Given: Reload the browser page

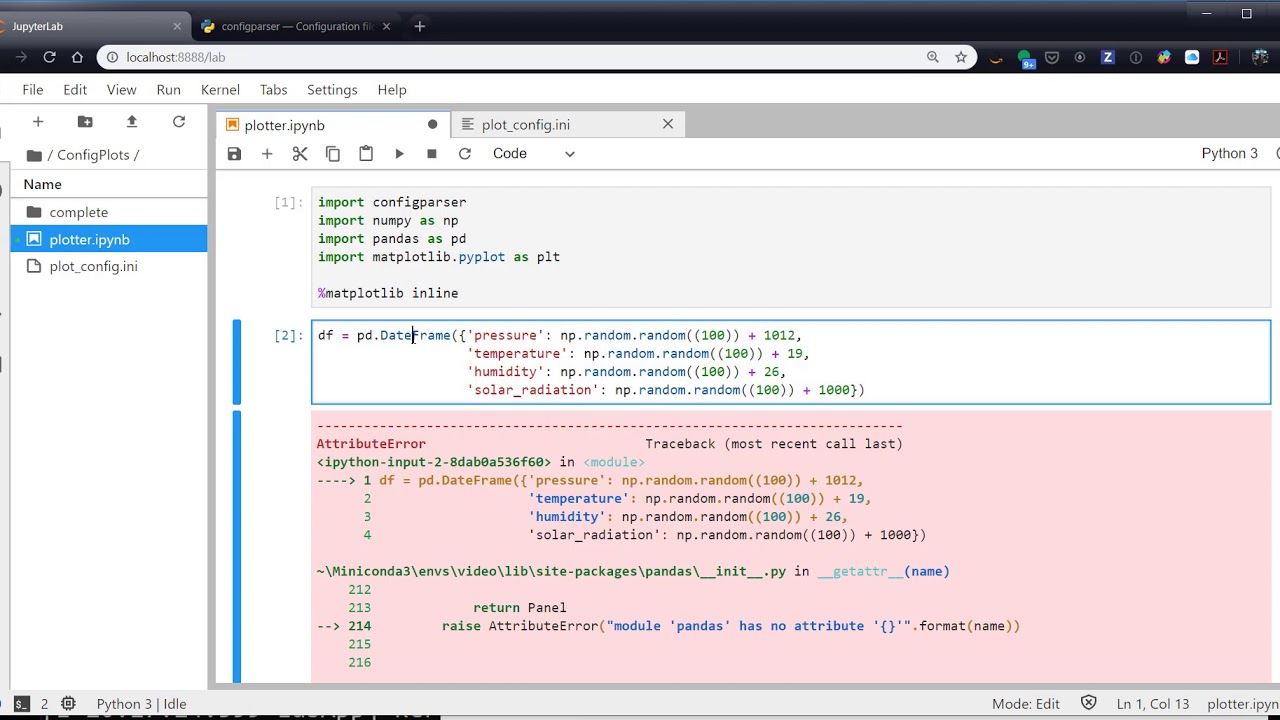Looking at the screenshot, I should point(49,58).
